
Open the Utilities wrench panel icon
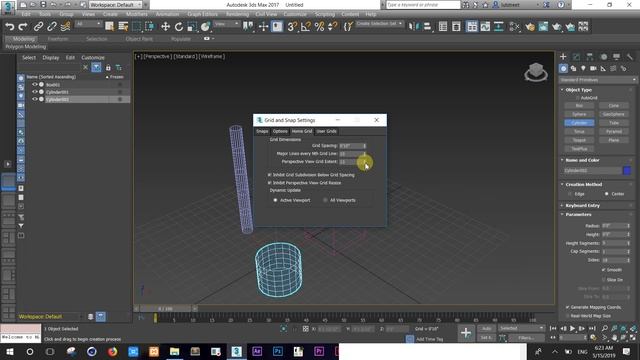click(630, 57)
